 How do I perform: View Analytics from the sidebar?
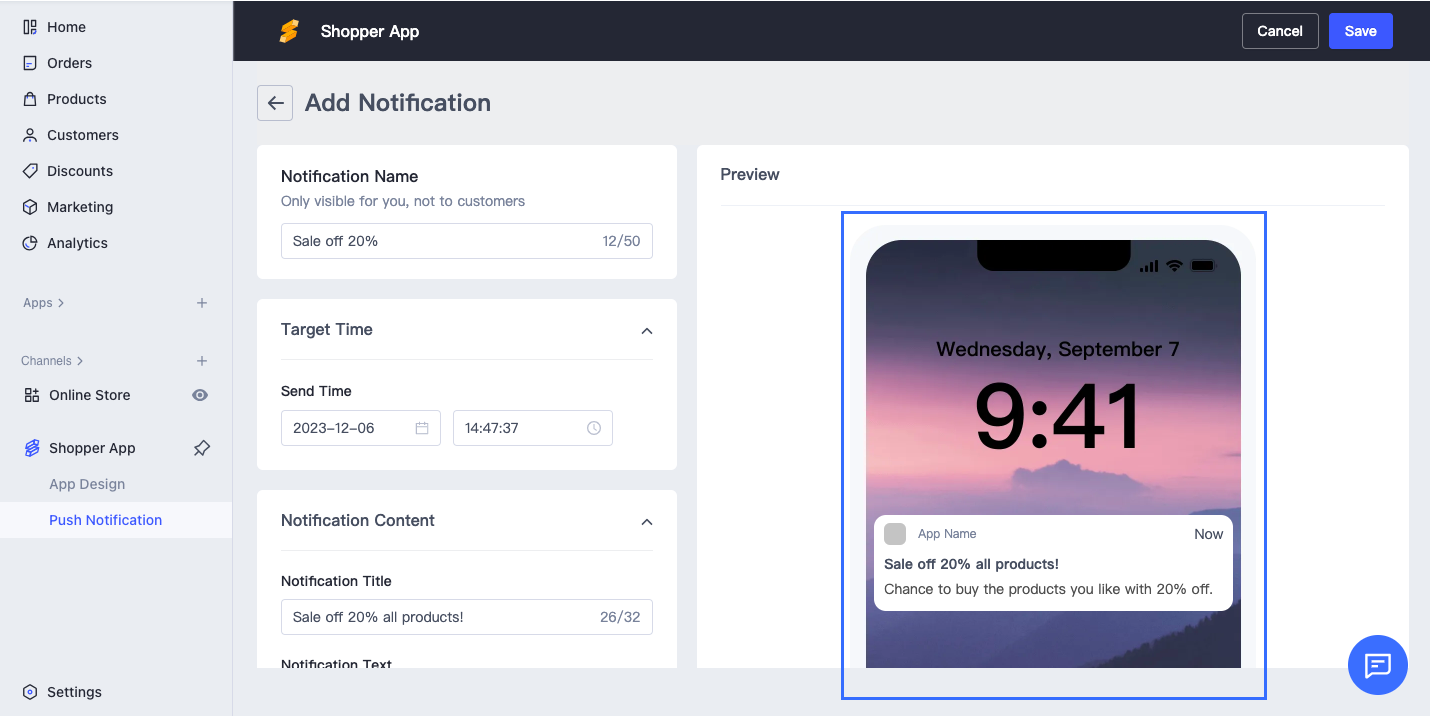[76, 242]
